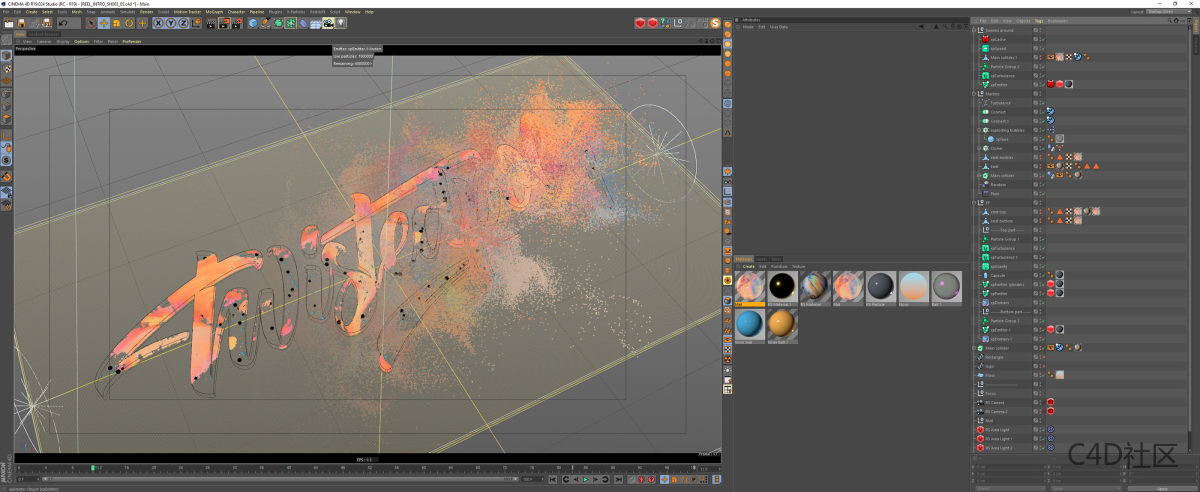The width and height of the screenshot is (1200, 492).
Task: Click the Options menu in viewport
Action: [81, 41]
